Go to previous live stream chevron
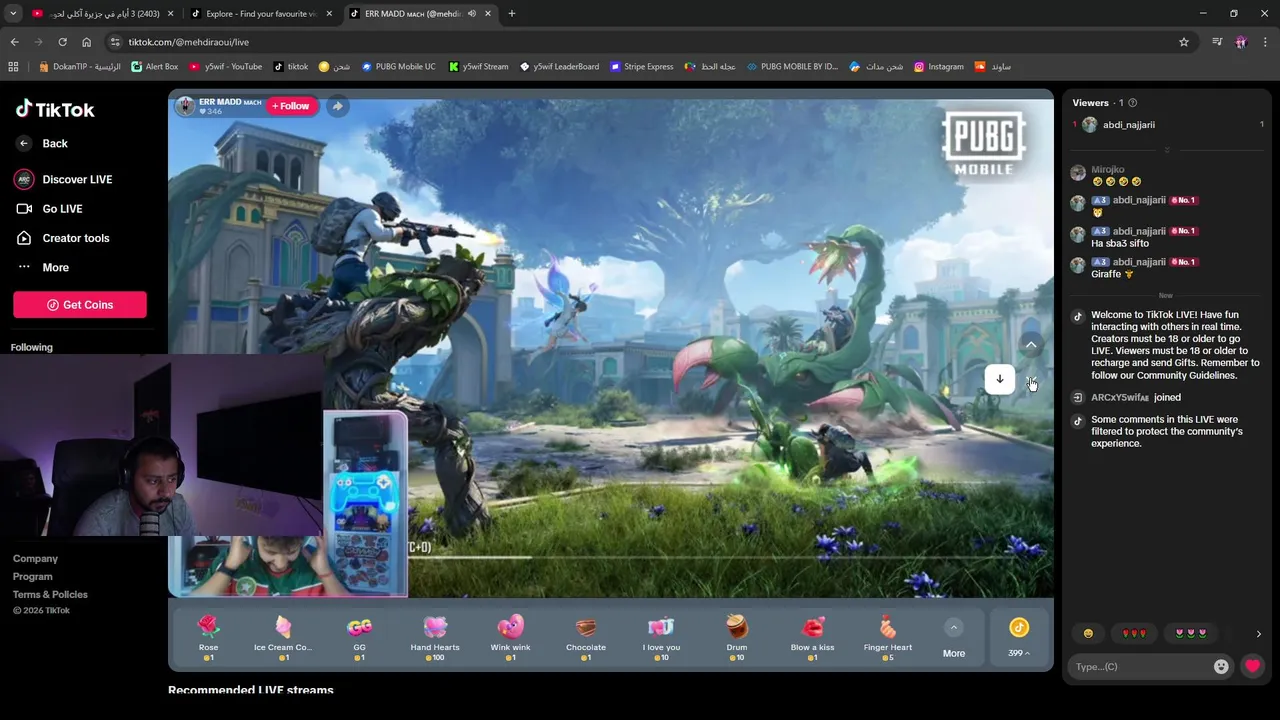 pos(1031,346)
